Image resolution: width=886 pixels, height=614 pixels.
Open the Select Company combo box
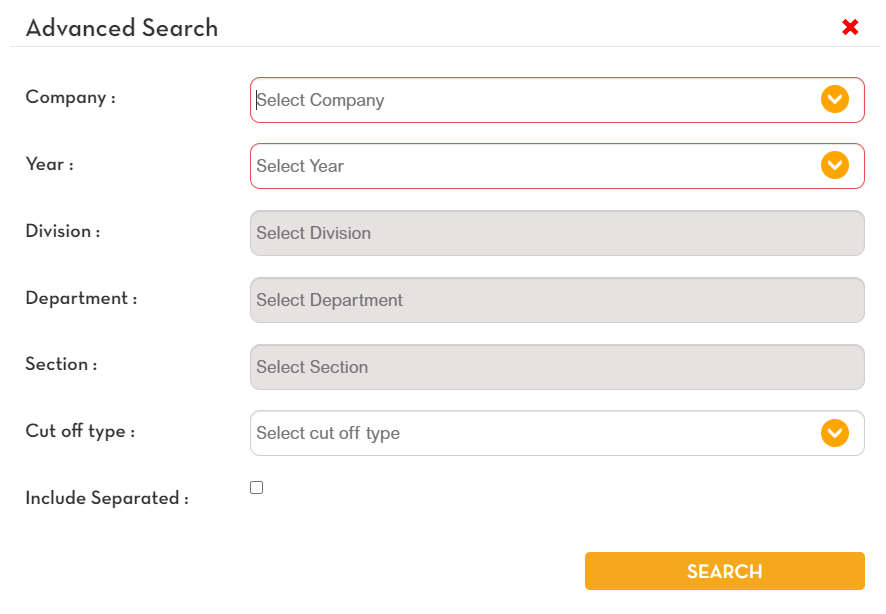(530, 100)
